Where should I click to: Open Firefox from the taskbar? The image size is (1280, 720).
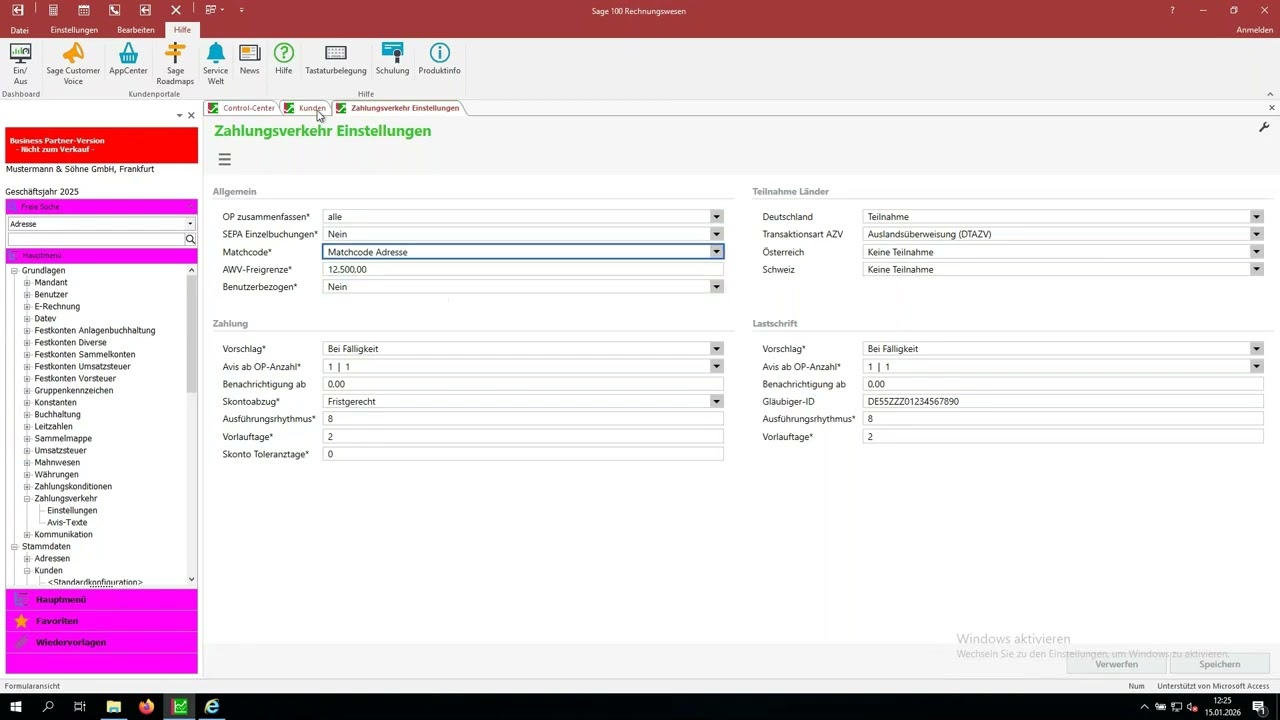(x=147, y=706)
